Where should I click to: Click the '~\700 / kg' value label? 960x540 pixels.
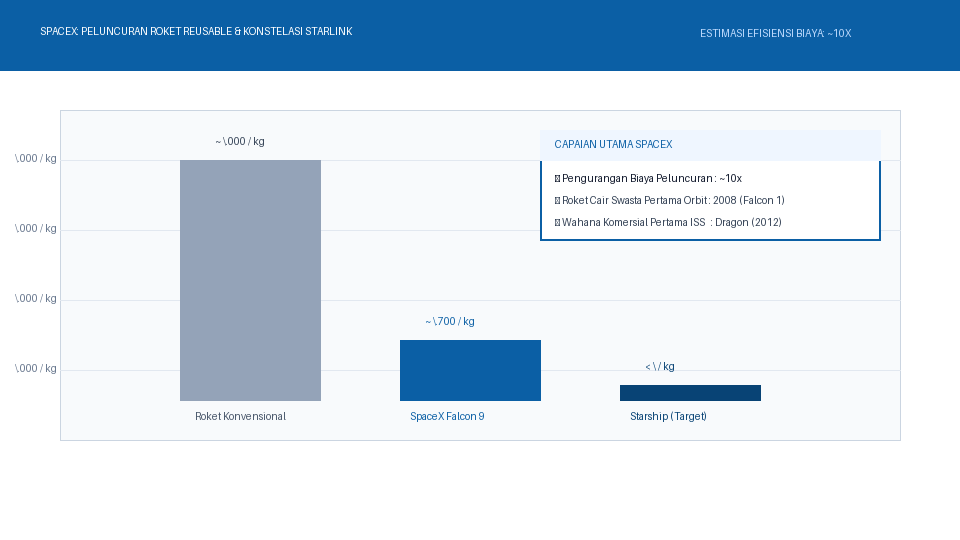point(450,321)
